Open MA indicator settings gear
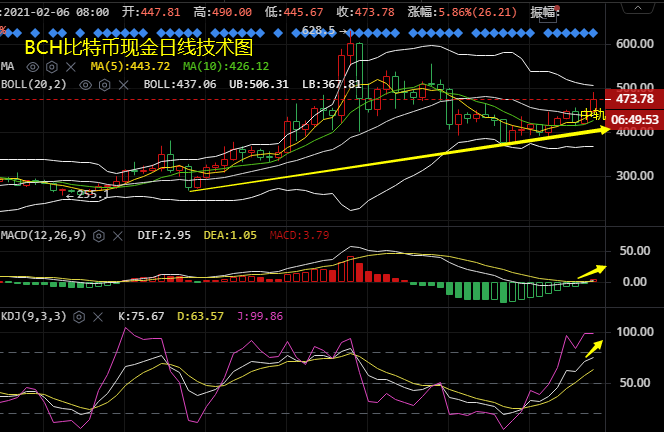This screenshot has width=664, height=432. (x=51, y=66)
